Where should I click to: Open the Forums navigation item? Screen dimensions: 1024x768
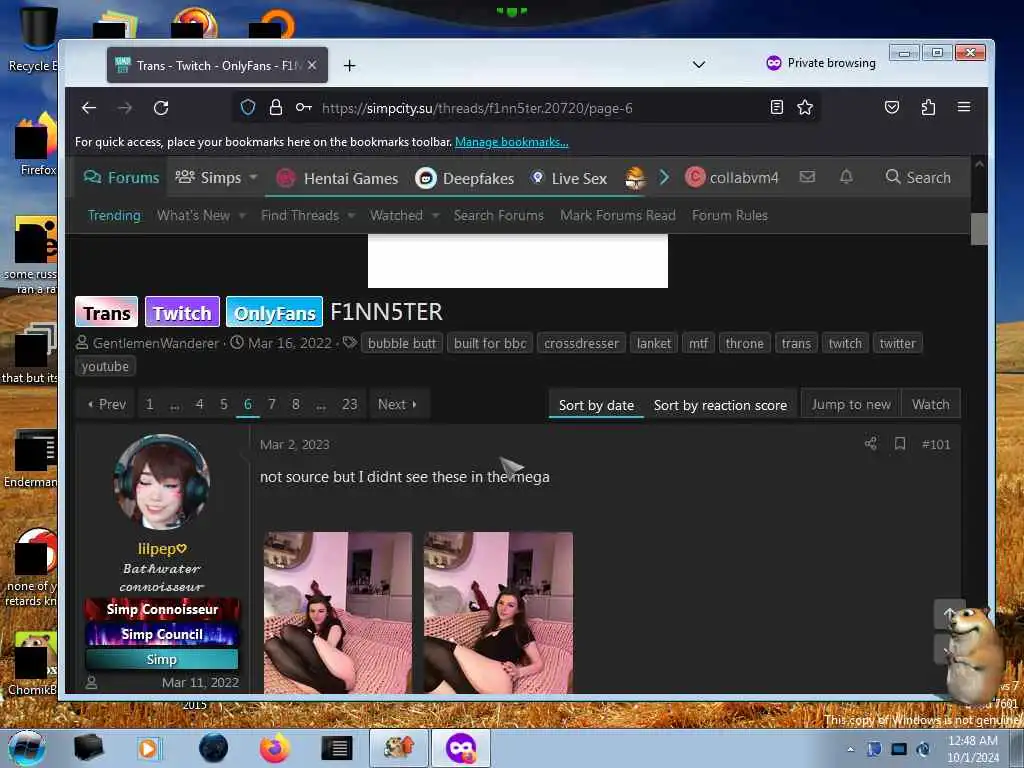click(x=121, y=178)
